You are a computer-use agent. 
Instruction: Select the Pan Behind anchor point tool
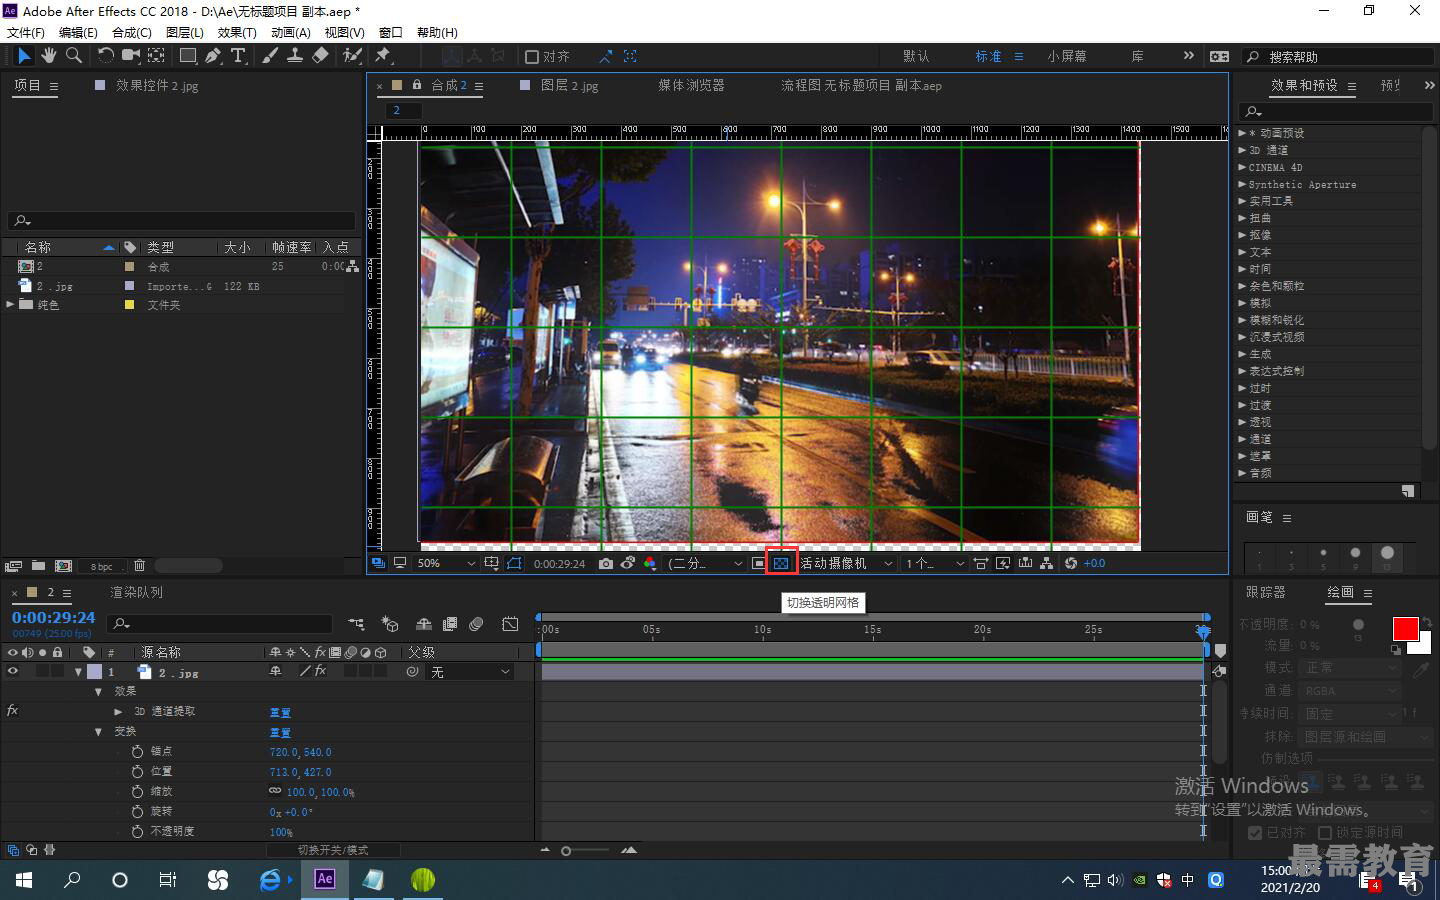pyautogui.click(x=157, y=56)
